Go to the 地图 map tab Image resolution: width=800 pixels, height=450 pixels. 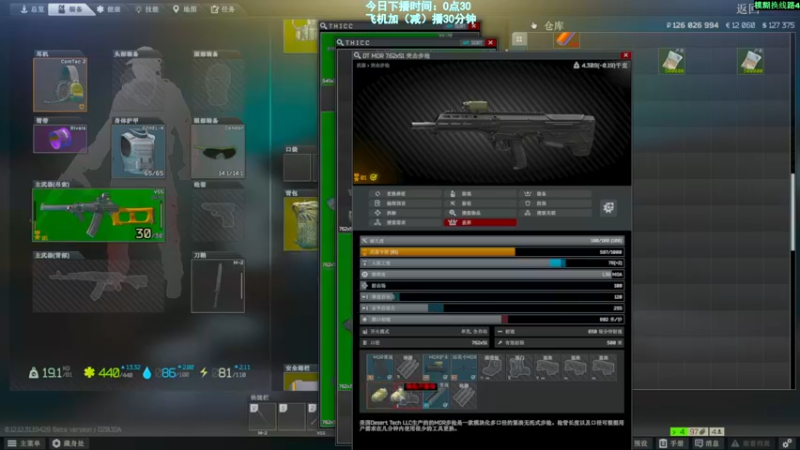[185, 9]
